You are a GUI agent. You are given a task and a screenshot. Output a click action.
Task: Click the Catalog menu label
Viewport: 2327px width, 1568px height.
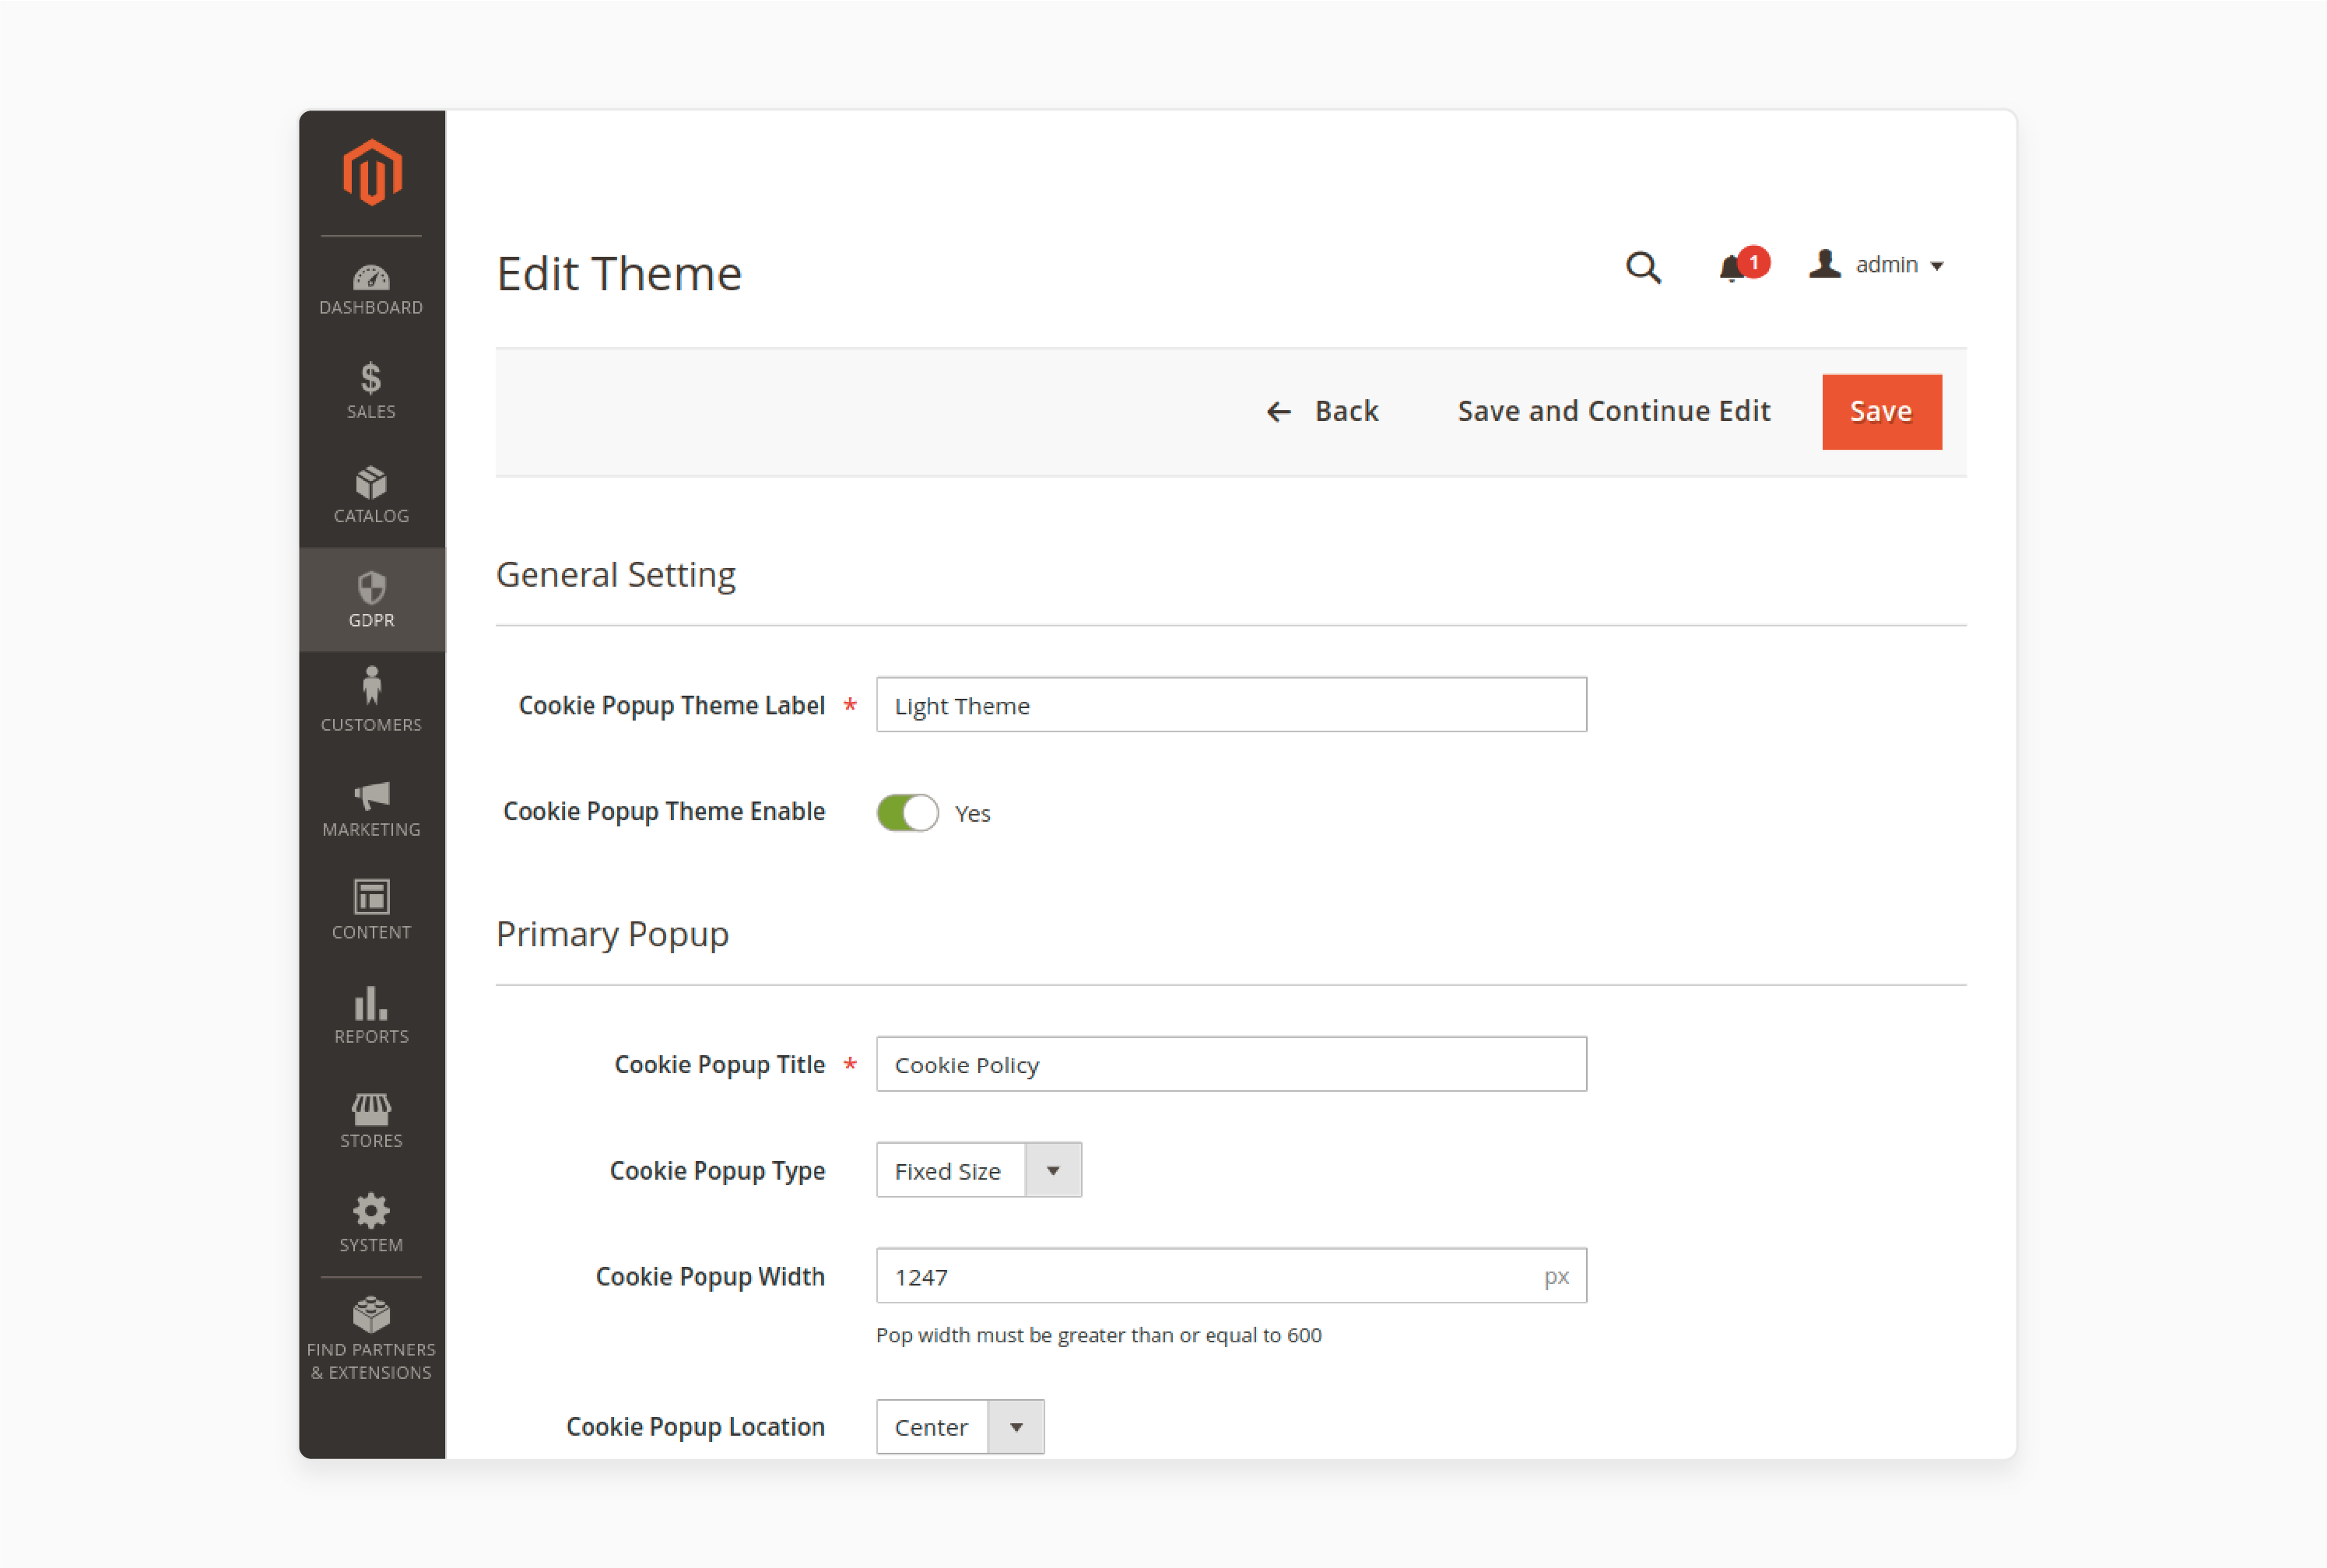371,516
